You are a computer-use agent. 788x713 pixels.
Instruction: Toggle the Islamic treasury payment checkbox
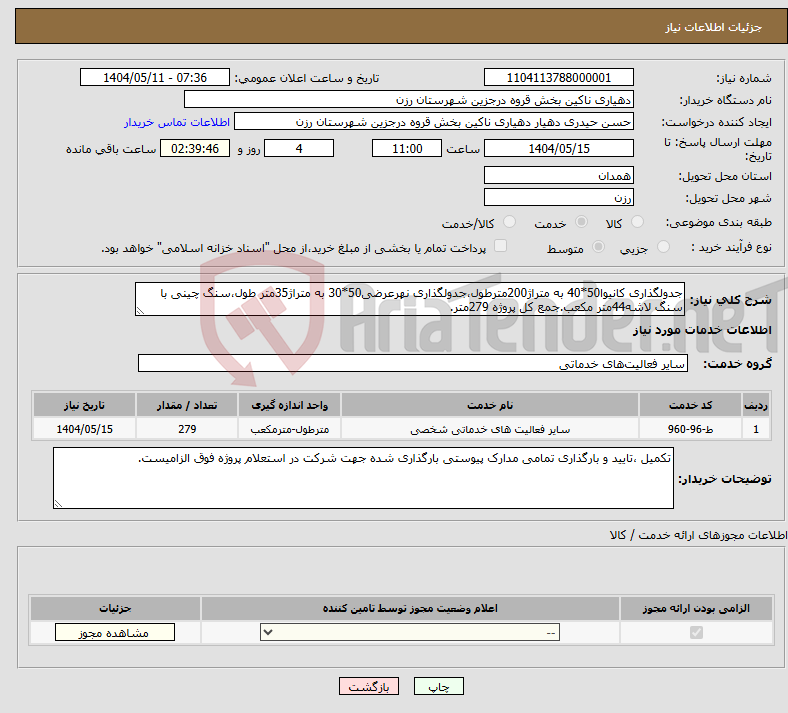pos(500,246)
